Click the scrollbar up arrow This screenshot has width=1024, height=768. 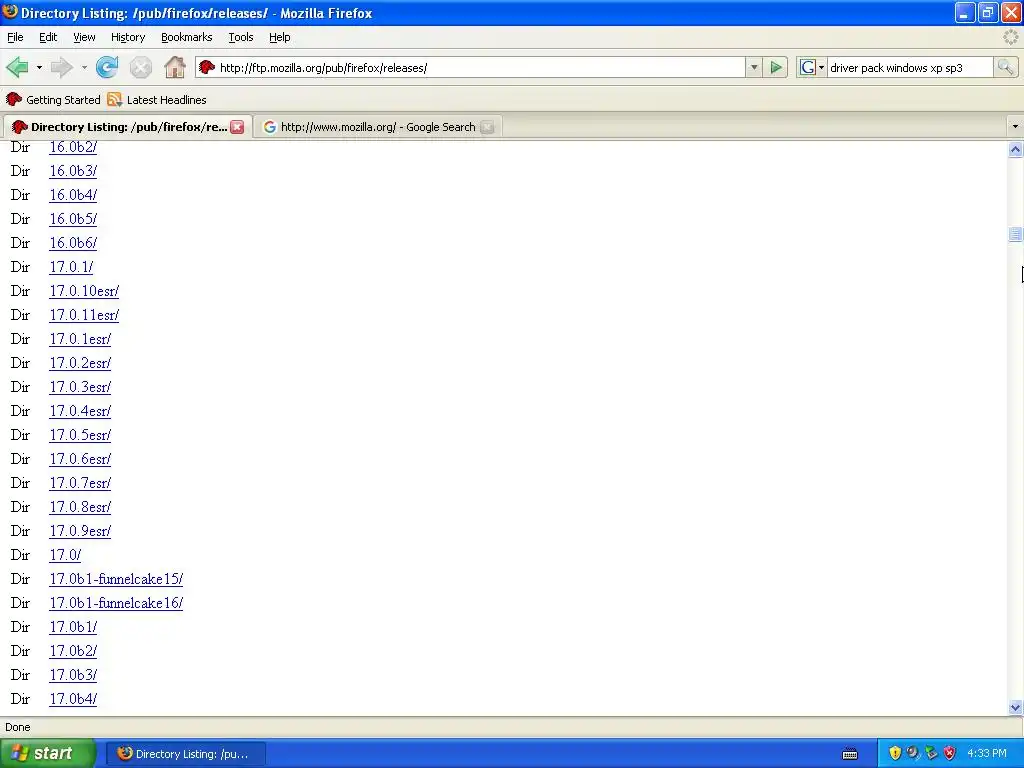click(1015, 150)
